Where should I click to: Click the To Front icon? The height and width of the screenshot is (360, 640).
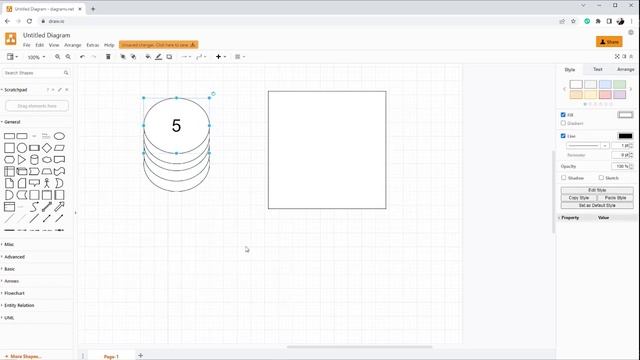[x=123, y=57]
